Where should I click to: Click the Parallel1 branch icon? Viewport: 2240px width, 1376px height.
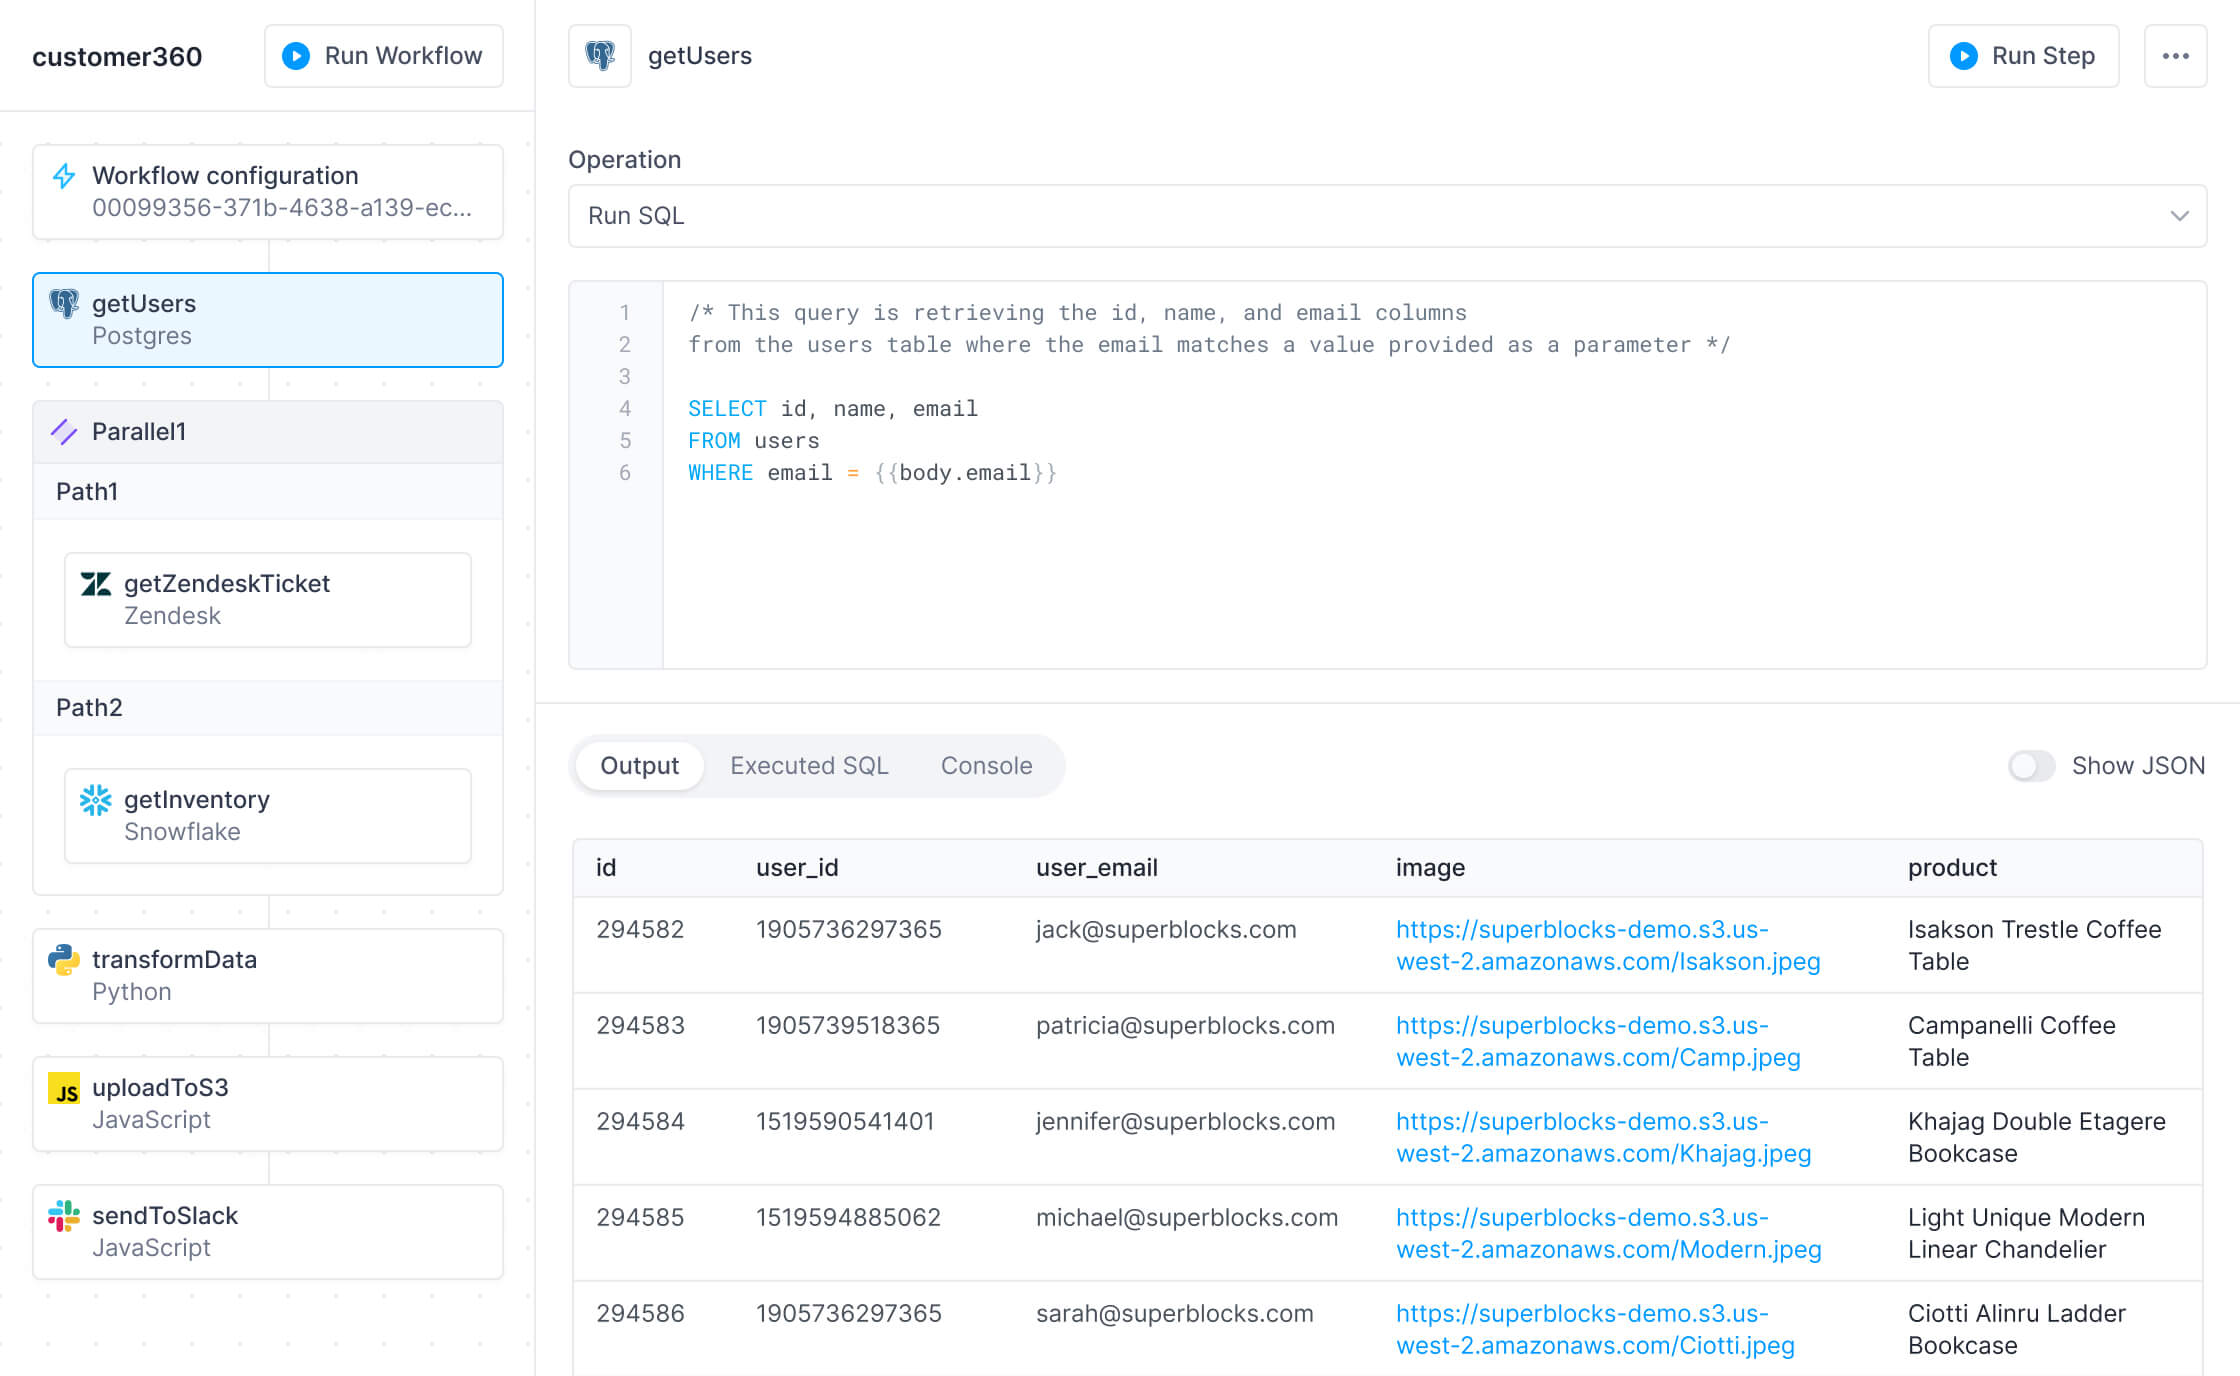(x=65, y=432)
